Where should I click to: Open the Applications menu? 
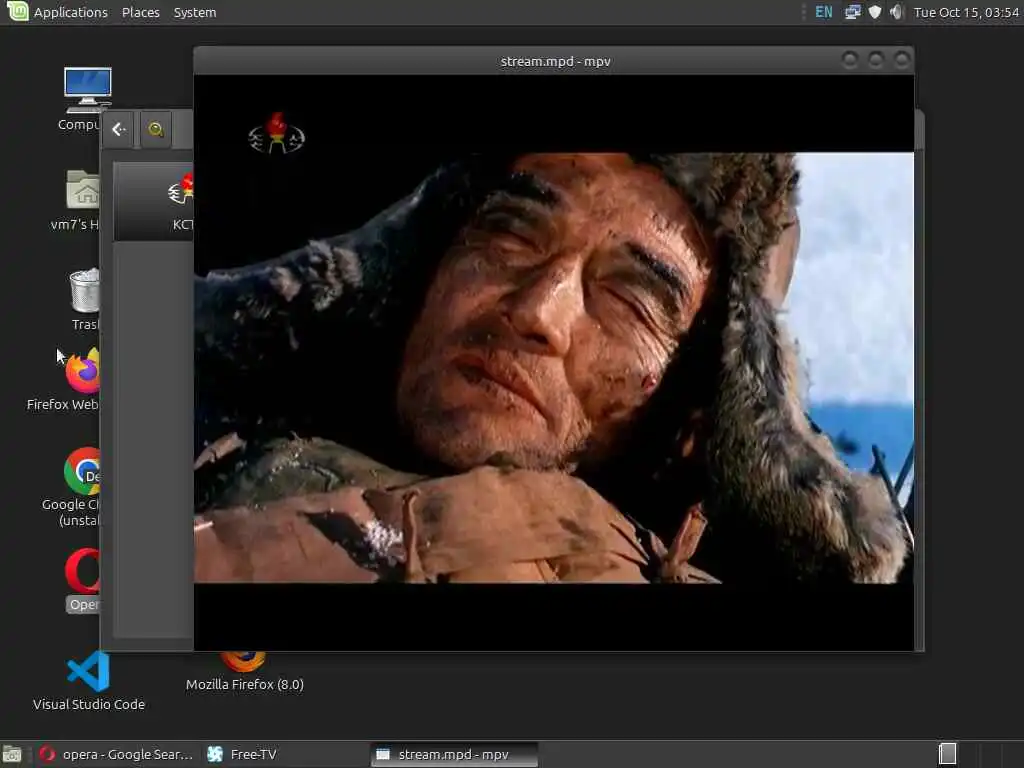click(71, 12)
